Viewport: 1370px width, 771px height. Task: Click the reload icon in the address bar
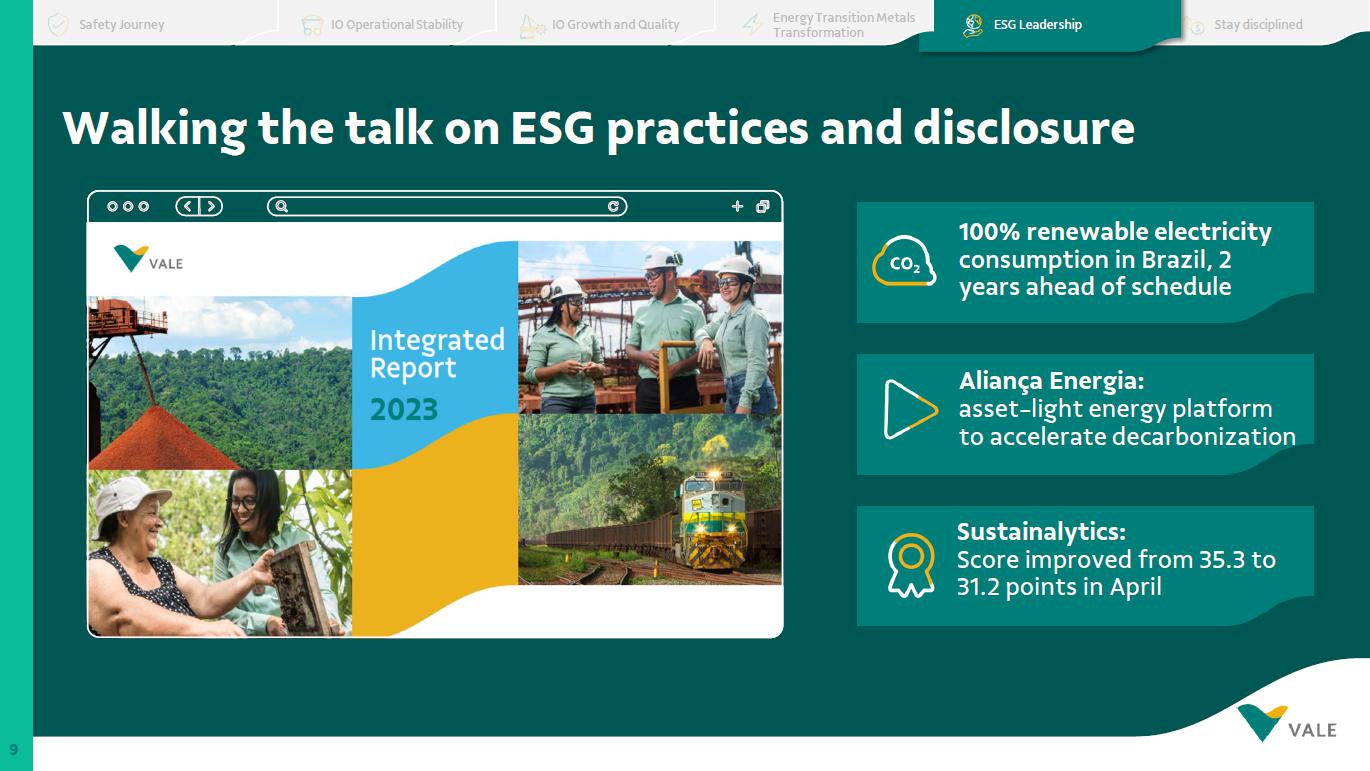pos(614,207)
